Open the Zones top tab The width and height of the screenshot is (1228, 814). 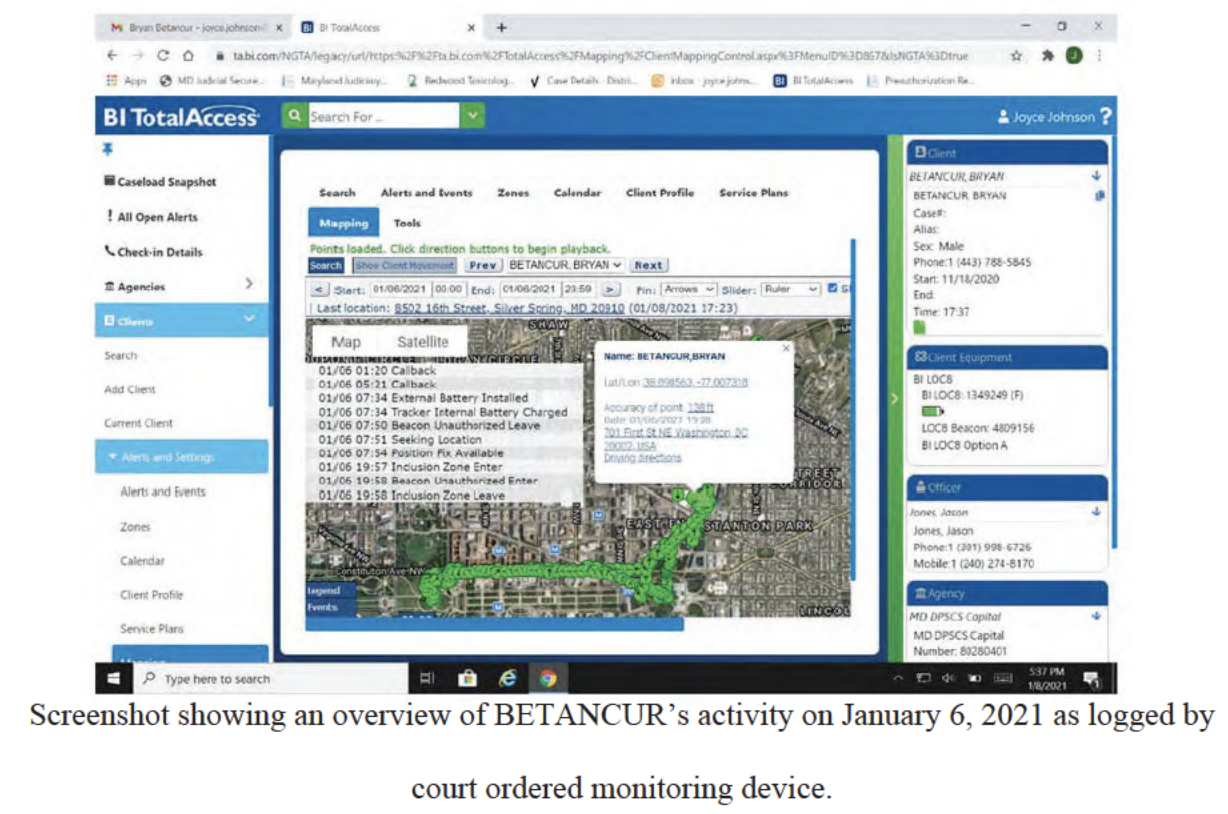point(513,193)
